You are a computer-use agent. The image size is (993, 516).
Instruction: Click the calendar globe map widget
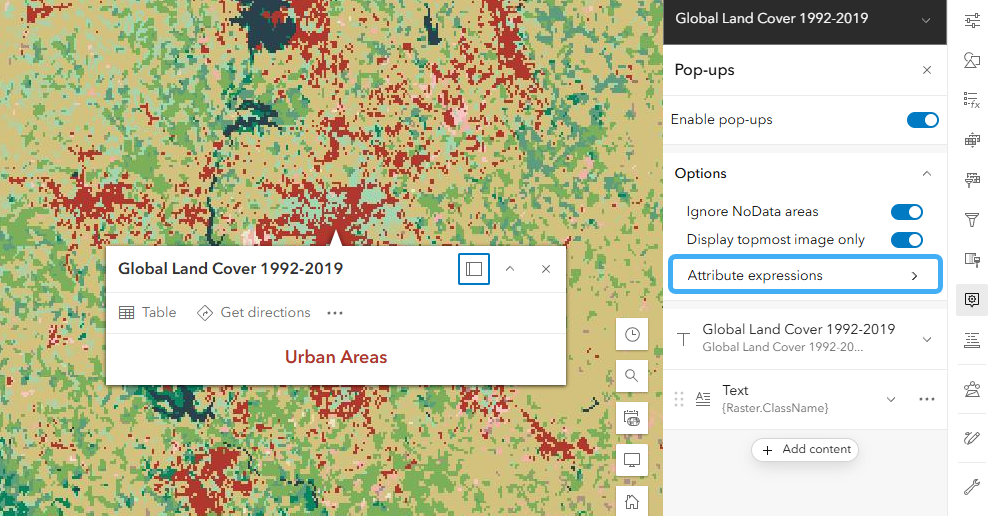[x=632, y=418]
